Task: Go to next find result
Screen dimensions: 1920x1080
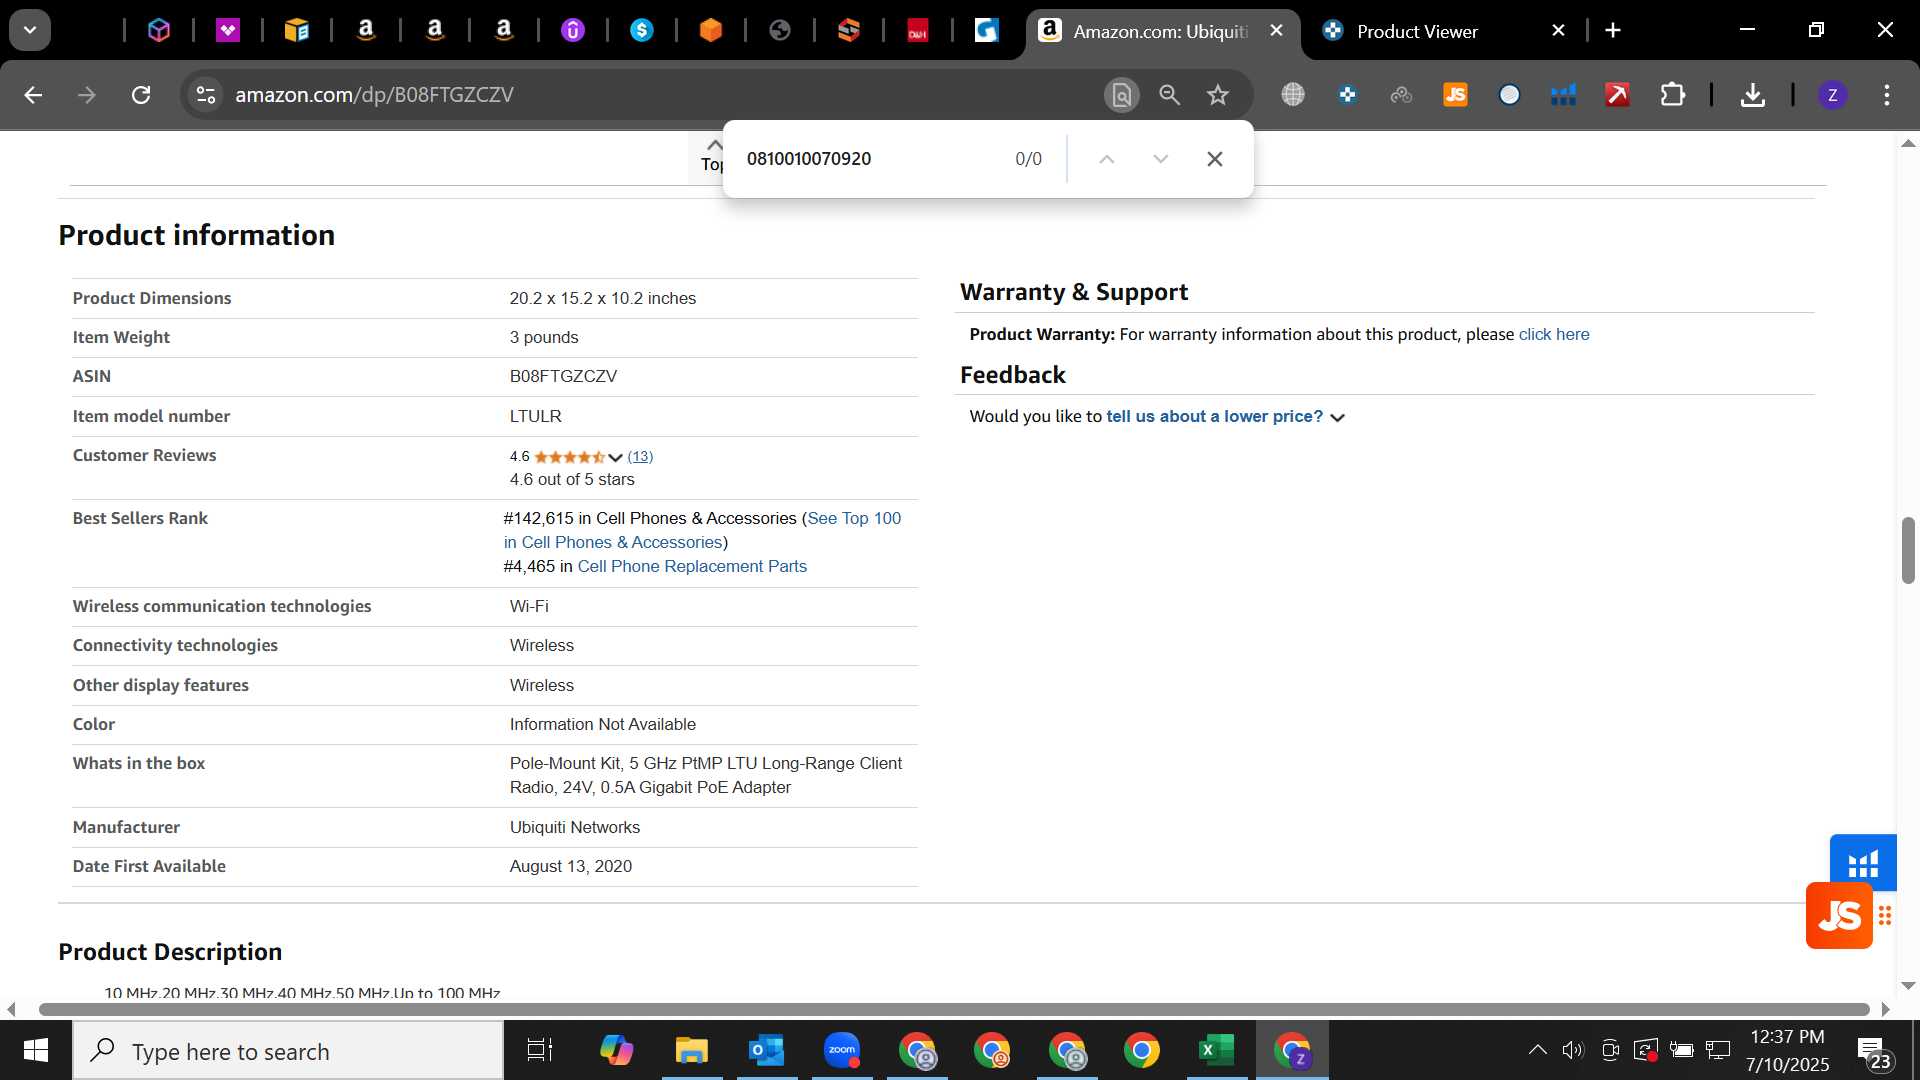Action: pyautogui.click(x=1160, y=159)
